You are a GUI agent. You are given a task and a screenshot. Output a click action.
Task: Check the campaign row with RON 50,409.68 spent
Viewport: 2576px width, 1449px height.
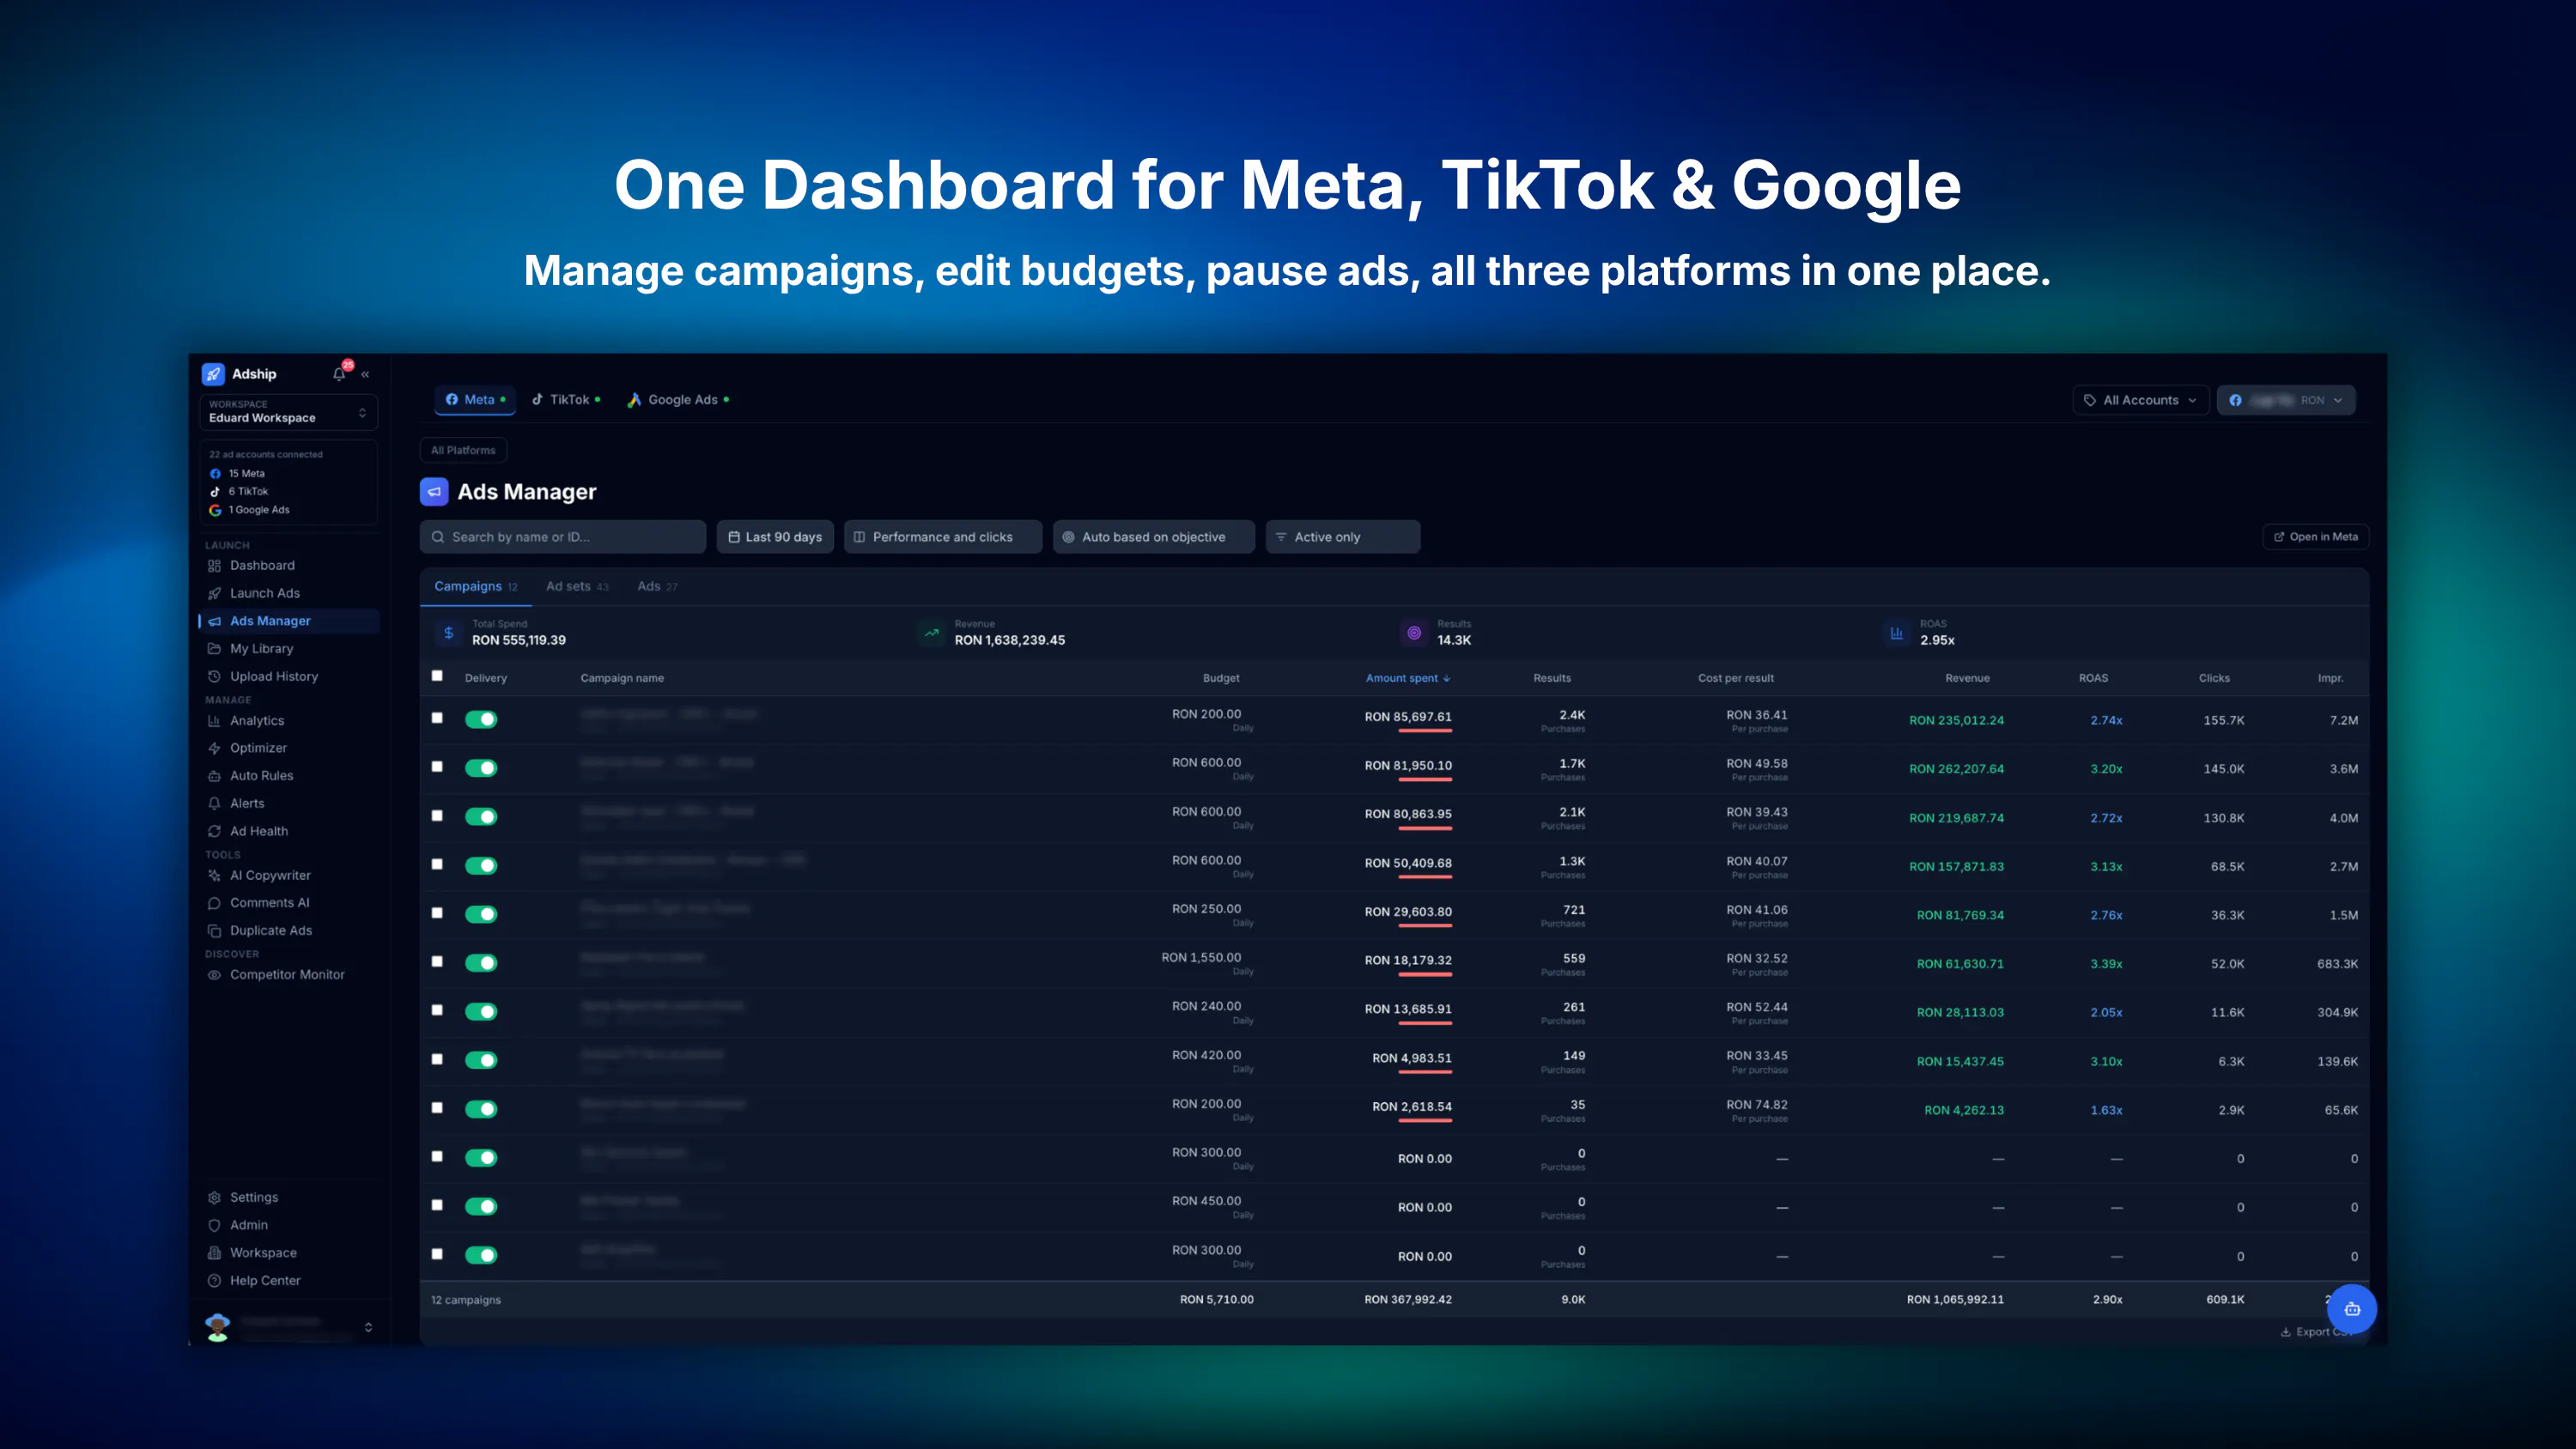pyautogui.click(x=437, y=864)
